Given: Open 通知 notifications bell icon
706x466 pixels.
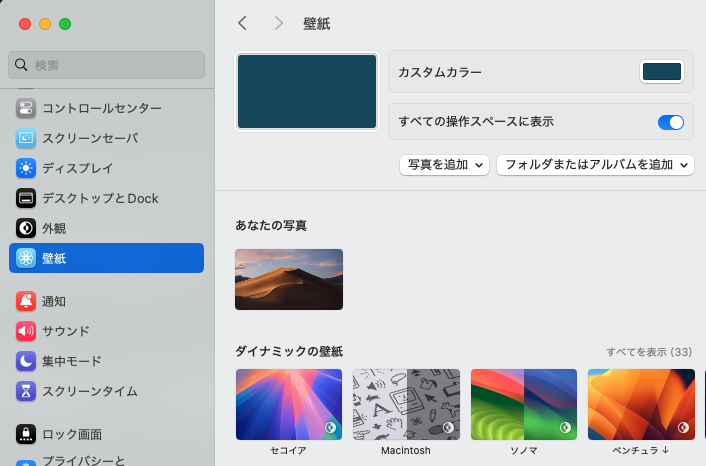Looking at the screenshot, I should pos(26,301).
